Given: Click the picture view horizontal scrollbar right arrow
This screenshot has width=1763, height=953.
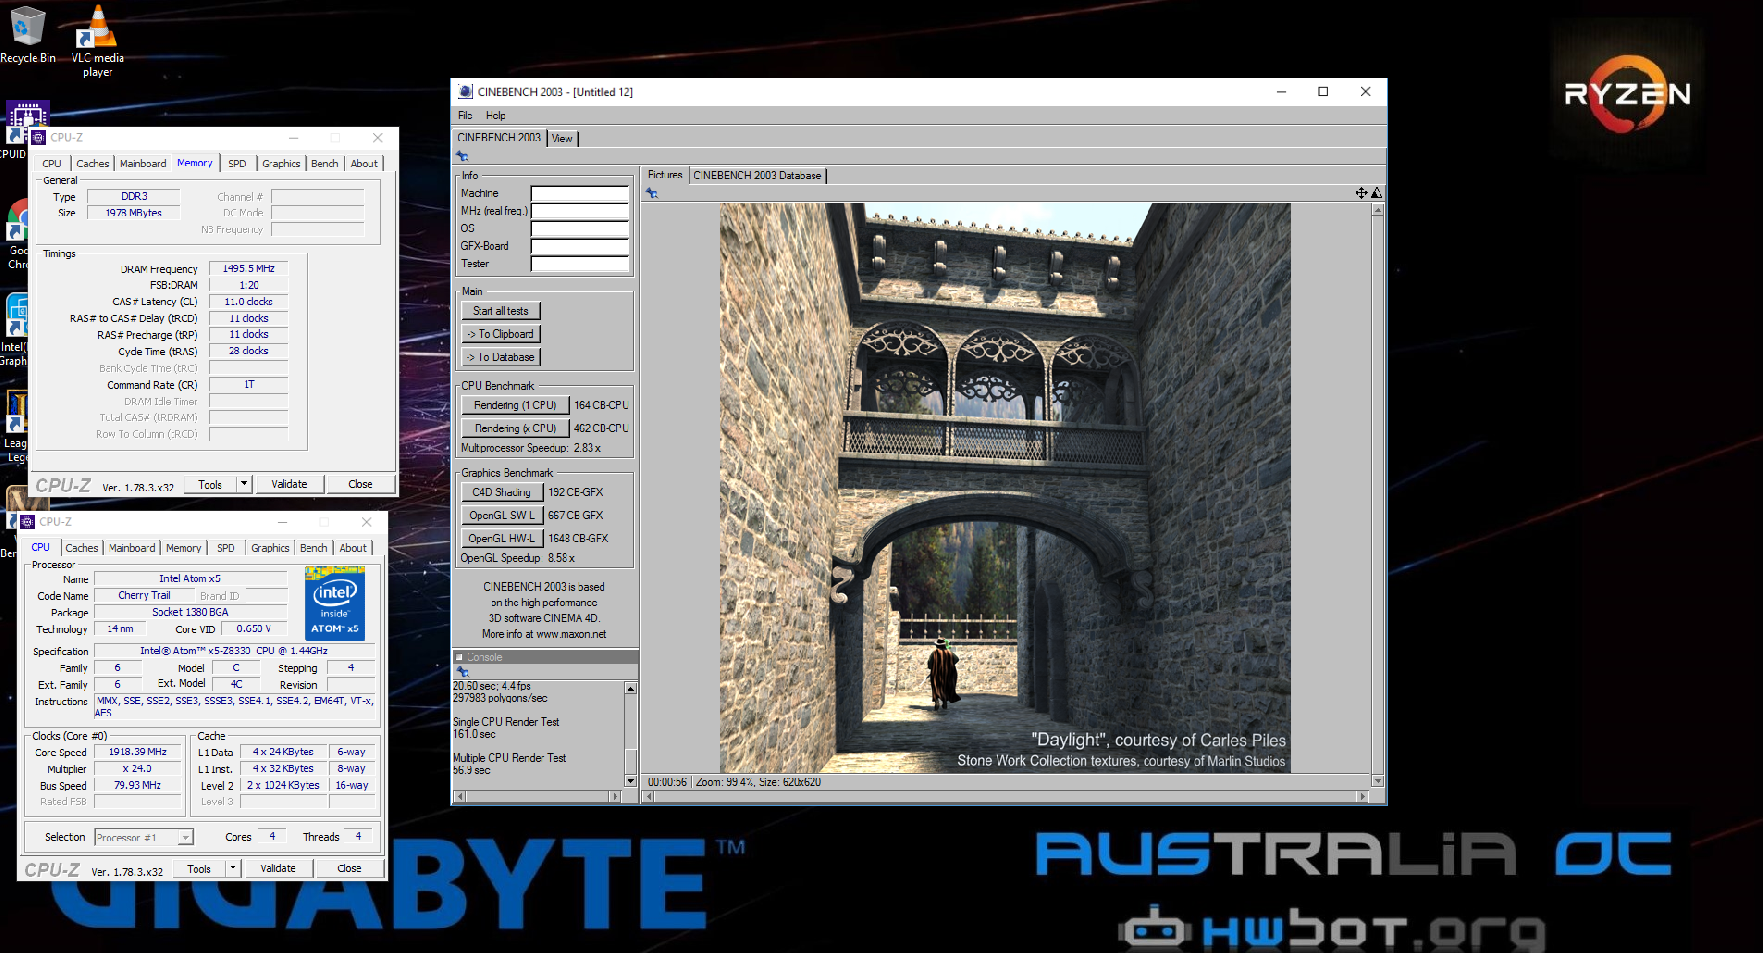Looking at the screenshot, I should coord(1362,797).
